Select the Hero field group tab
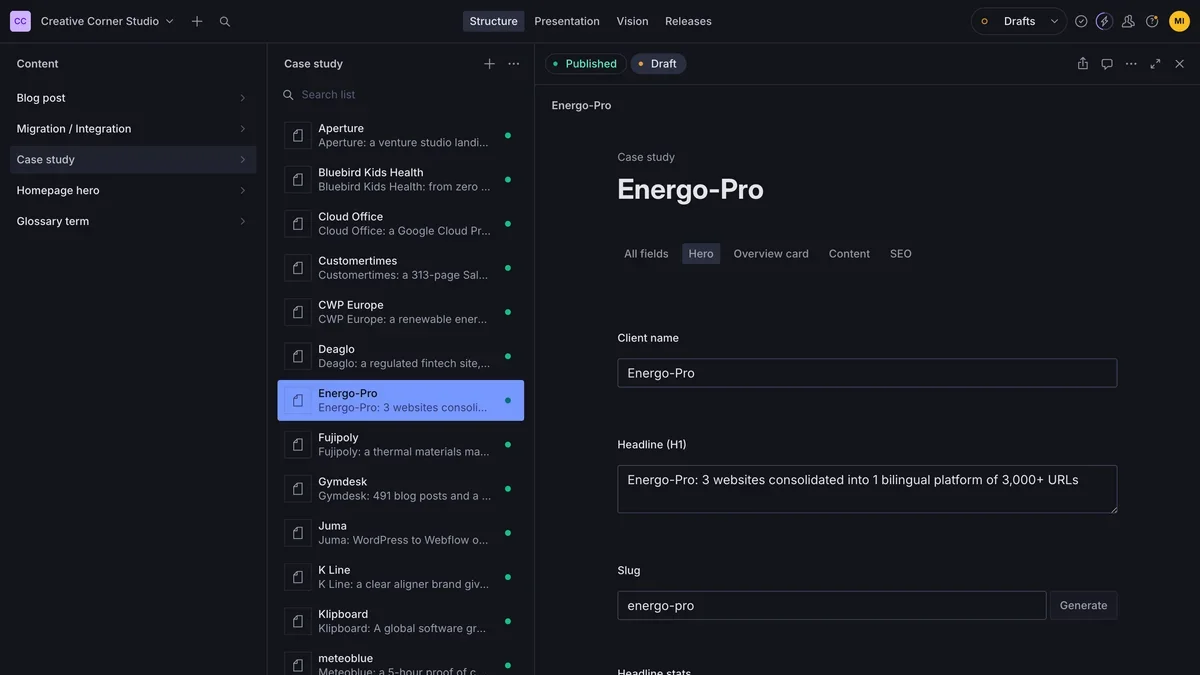This screenshot has width=1200, height=675. [x=701, y=254]
